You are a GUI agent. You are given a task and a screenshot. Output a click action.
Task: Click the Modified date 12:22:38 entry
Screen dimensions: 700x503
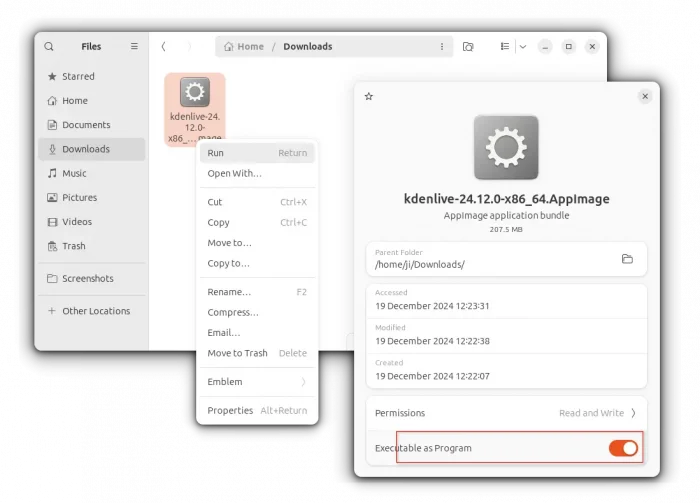point(506,336)
